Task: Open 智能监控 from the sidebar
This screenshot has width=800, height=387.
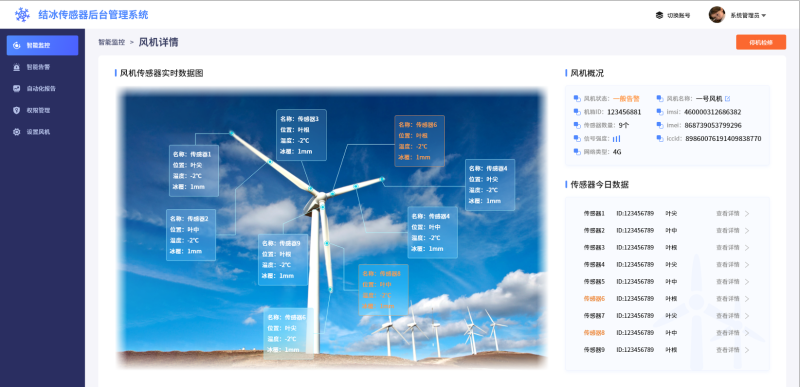Action: click(x=42, y=45)
